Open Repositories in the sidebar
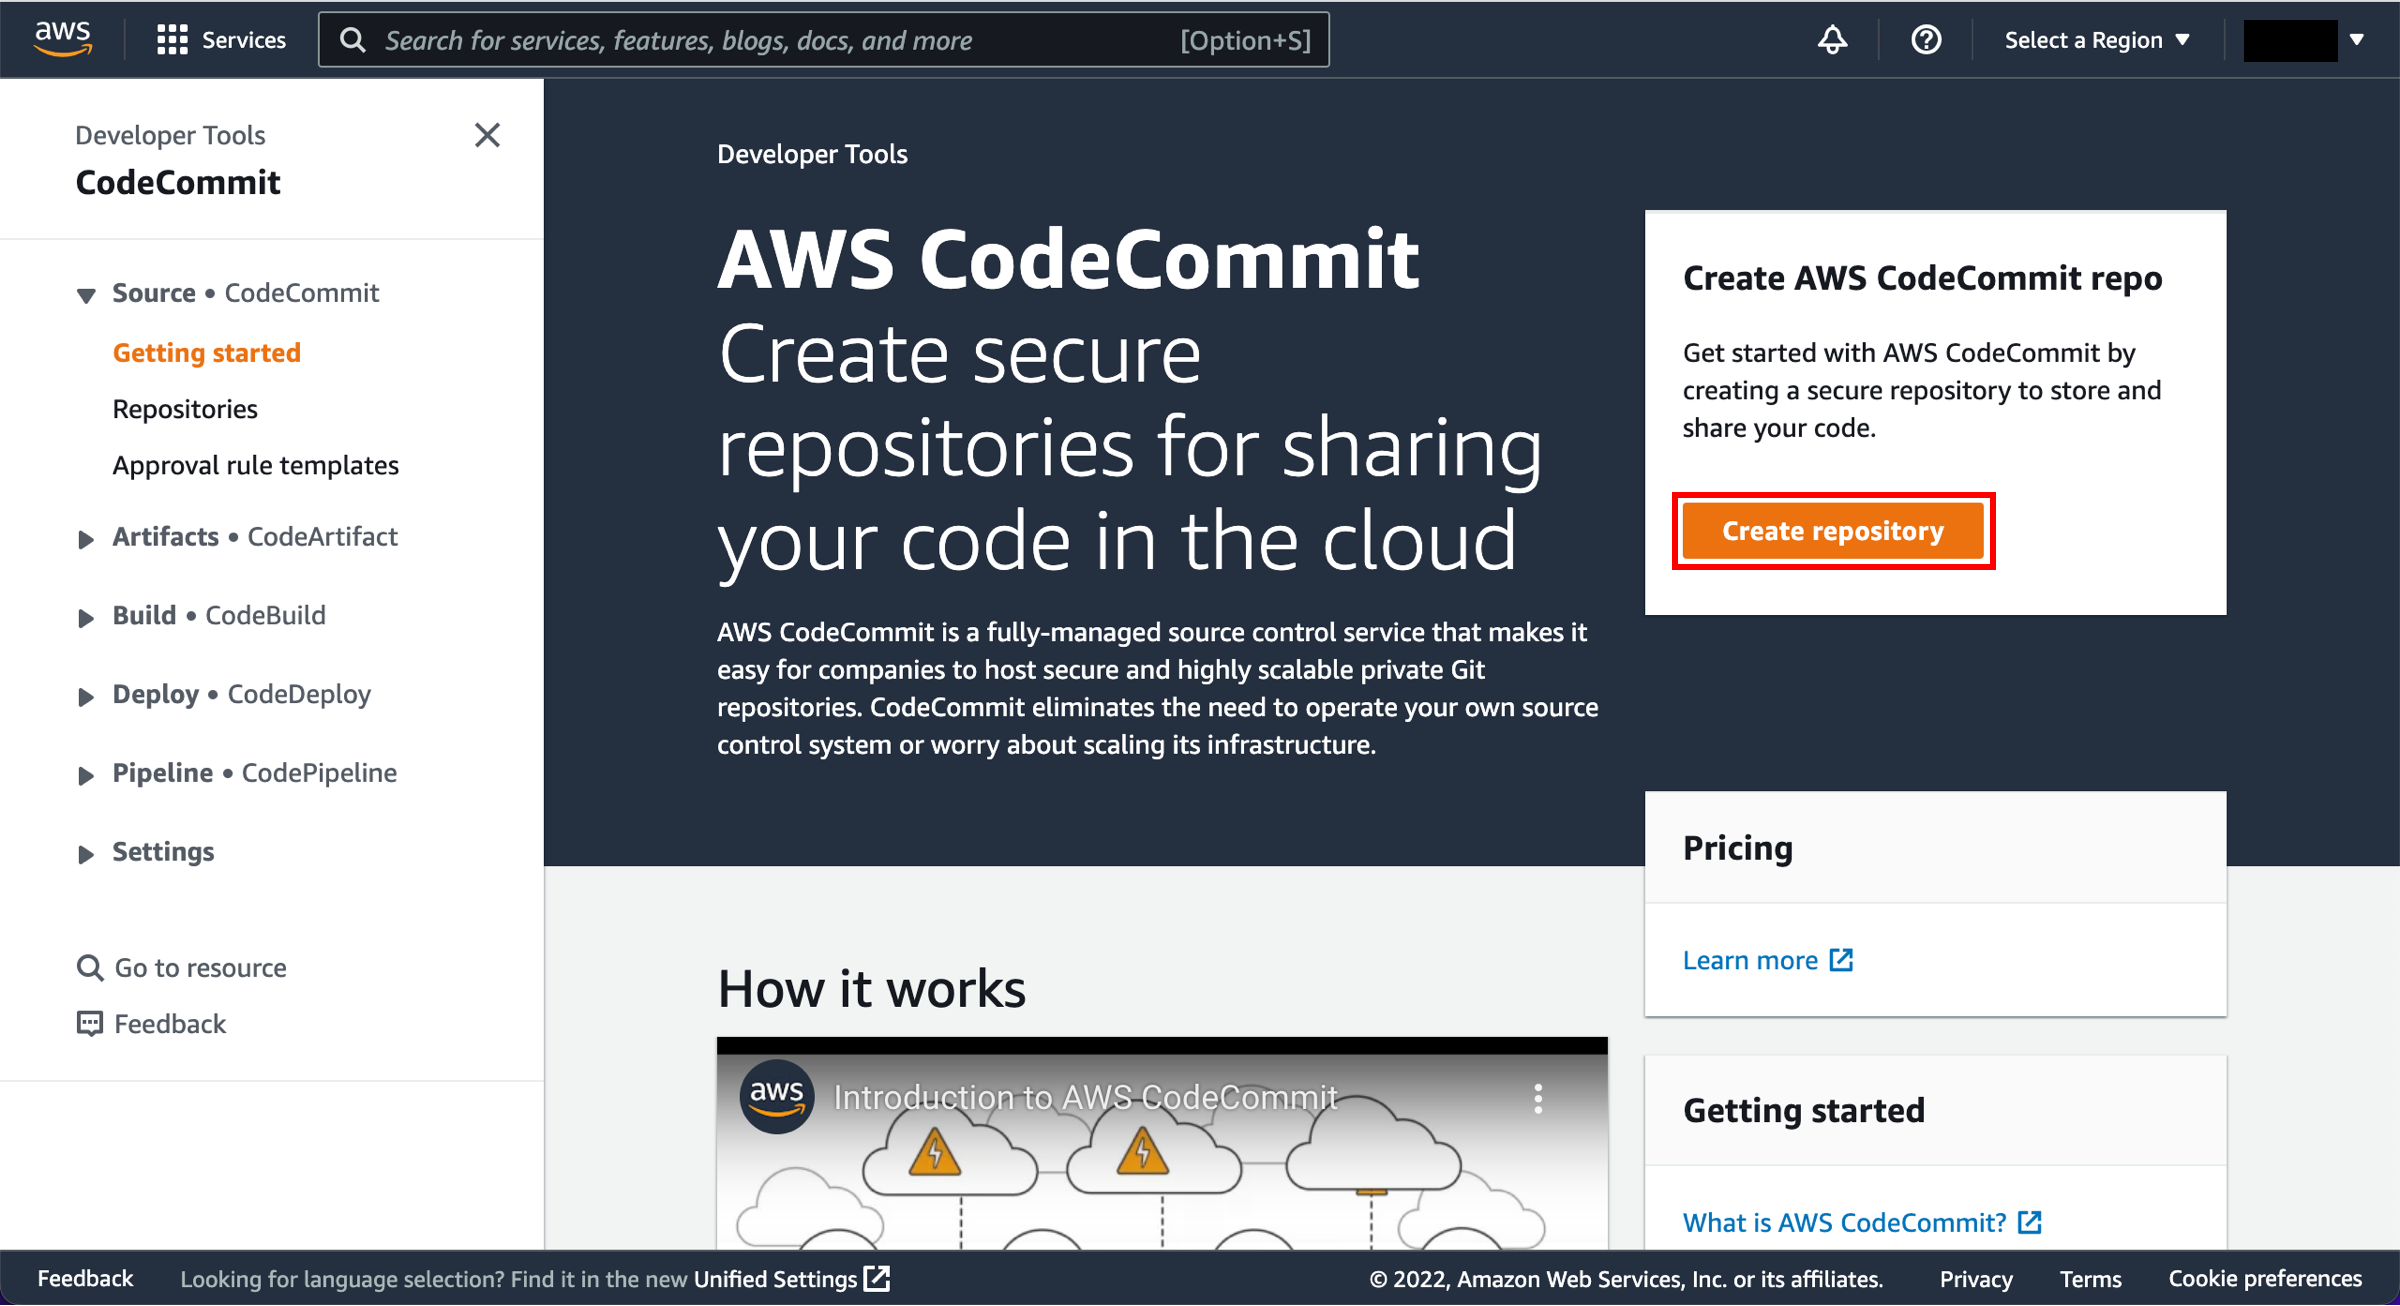The height and width of the screenshot is (1306, 2400). tap(185, 408)
